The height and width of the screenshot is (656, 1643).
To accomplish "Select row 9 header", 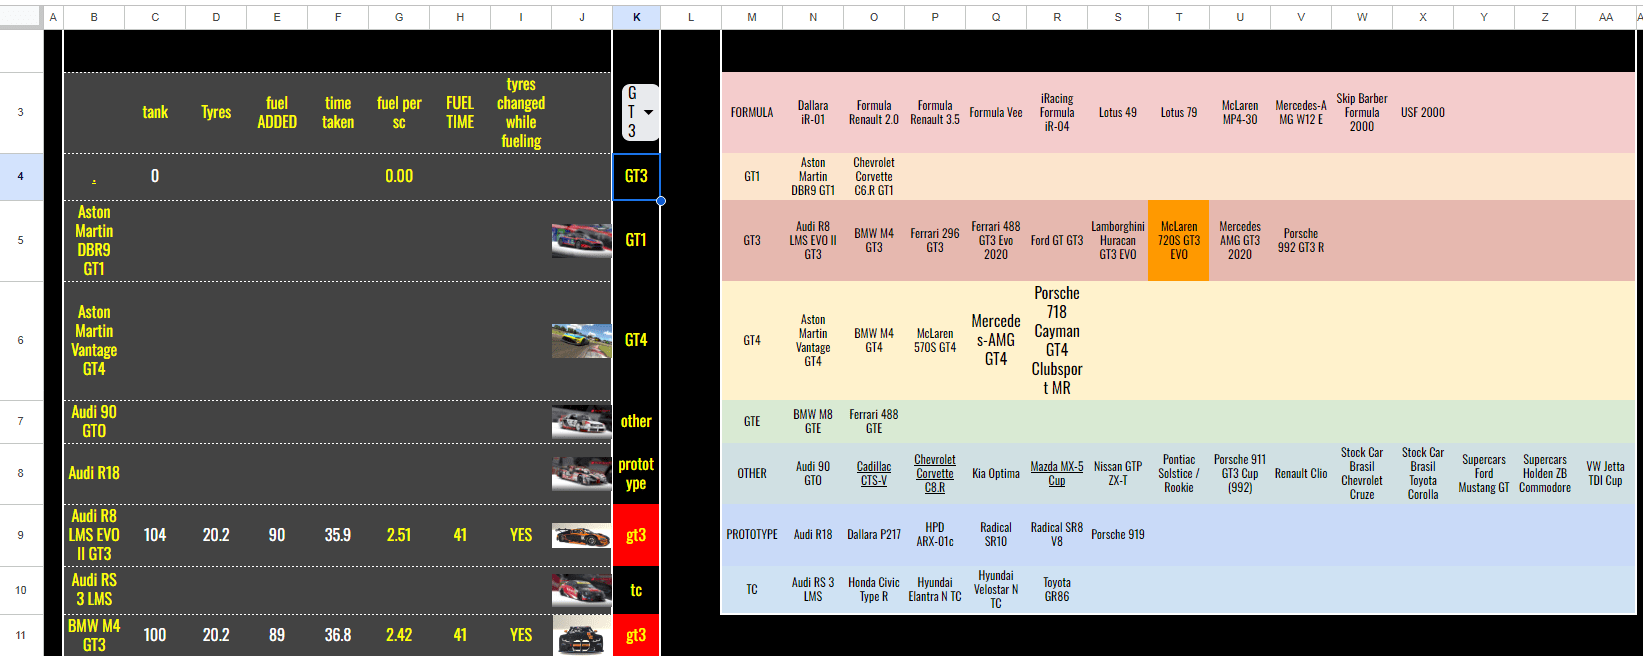I will [21, 535].
